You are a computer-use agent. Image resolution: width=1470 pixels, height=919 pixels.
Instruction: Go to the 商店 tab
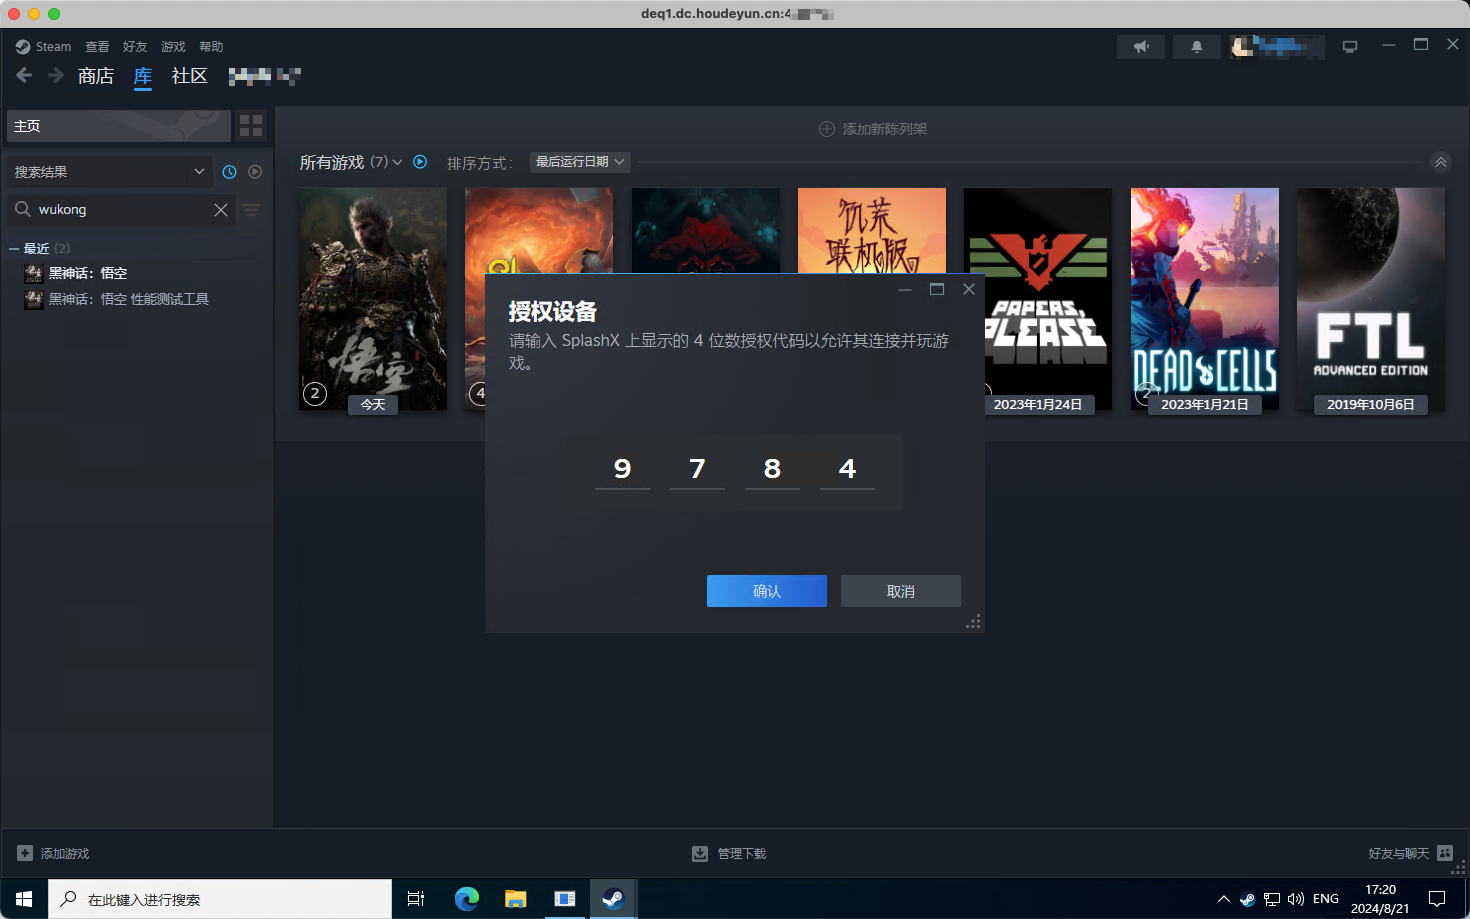pyautogui.click(x=96, y=76)
